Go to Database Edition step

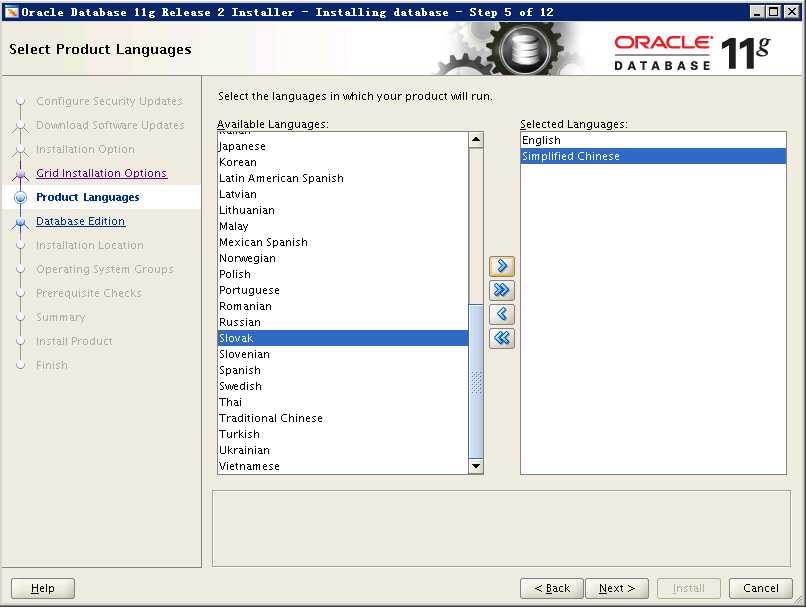pyautogui.click(x=80, y=221)
